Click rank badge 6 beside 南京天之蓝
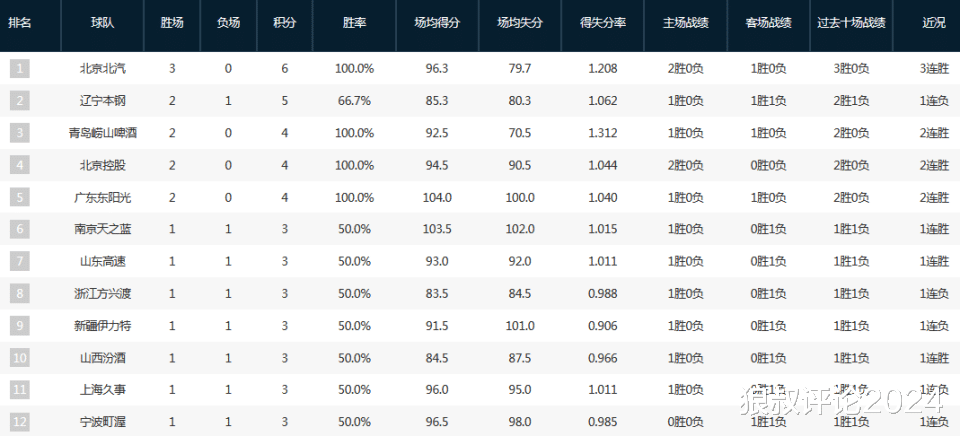This screenshot has width=960, height=436. point(20,229)
